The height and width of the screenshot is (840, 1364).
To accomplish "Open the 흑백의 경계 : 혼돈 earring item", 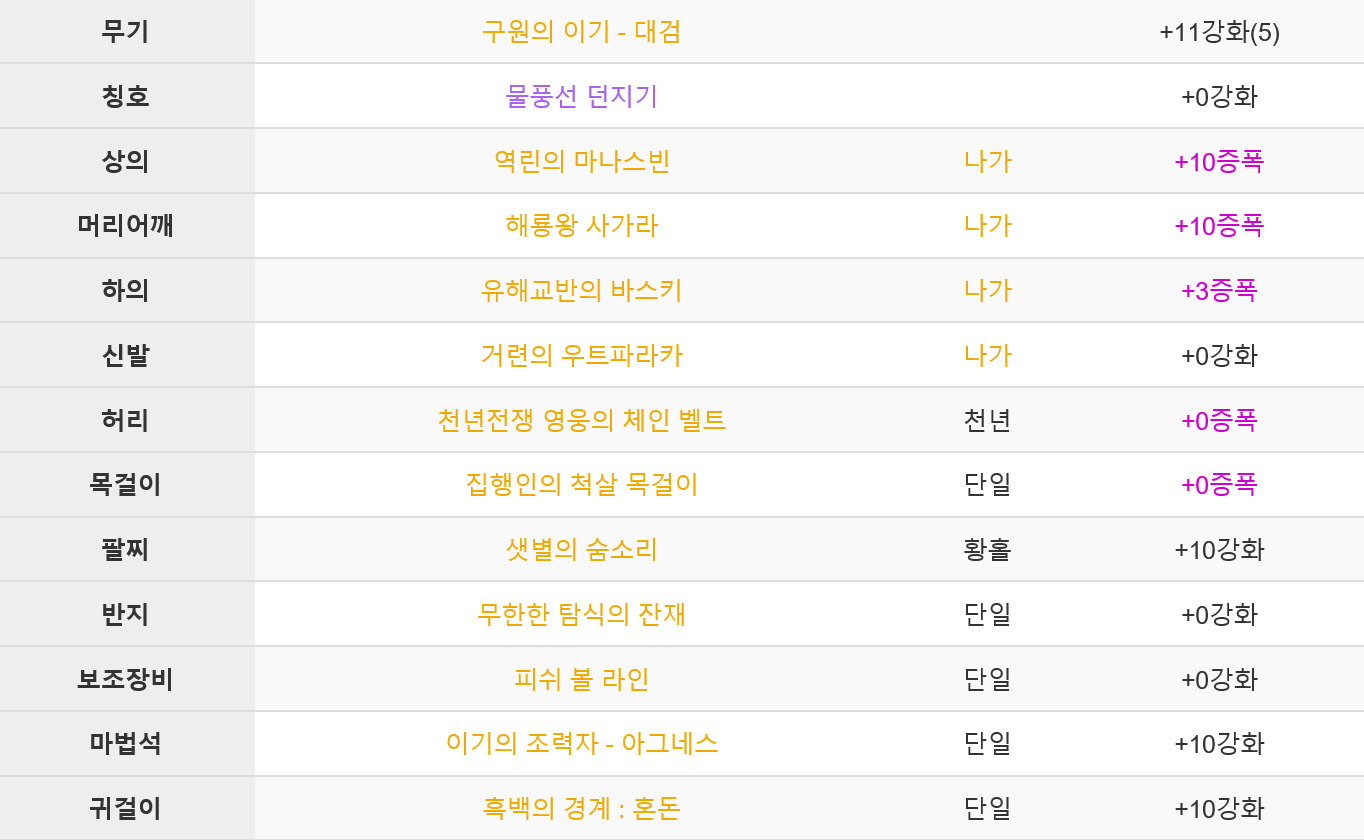I will [582, 808].
